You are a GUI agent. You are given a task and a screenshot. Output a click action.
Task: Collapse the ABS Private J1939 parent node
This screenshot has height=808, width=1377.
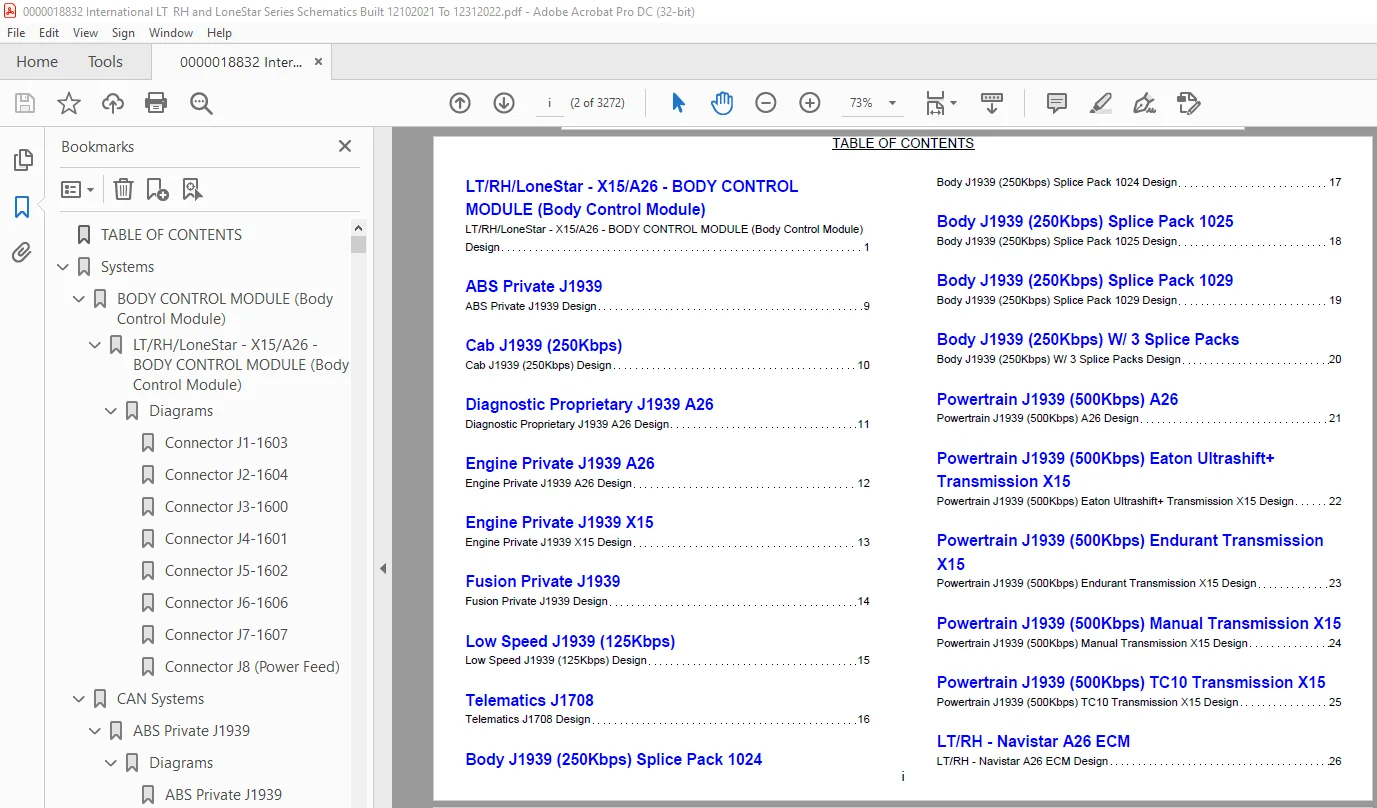pyautogui.click(x=95, y=731)
